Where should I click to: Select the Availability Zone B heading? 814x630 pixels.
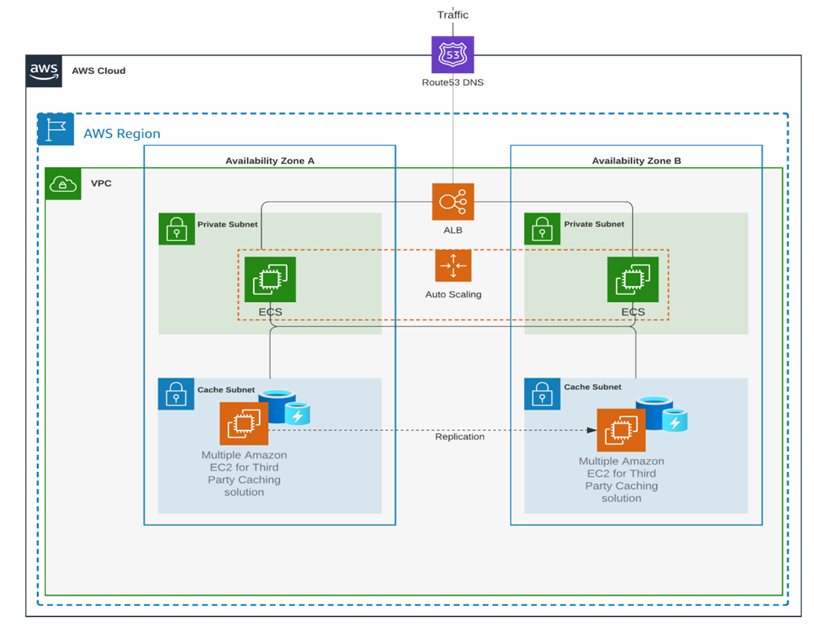pyautogui.click(x=636, y=161)
